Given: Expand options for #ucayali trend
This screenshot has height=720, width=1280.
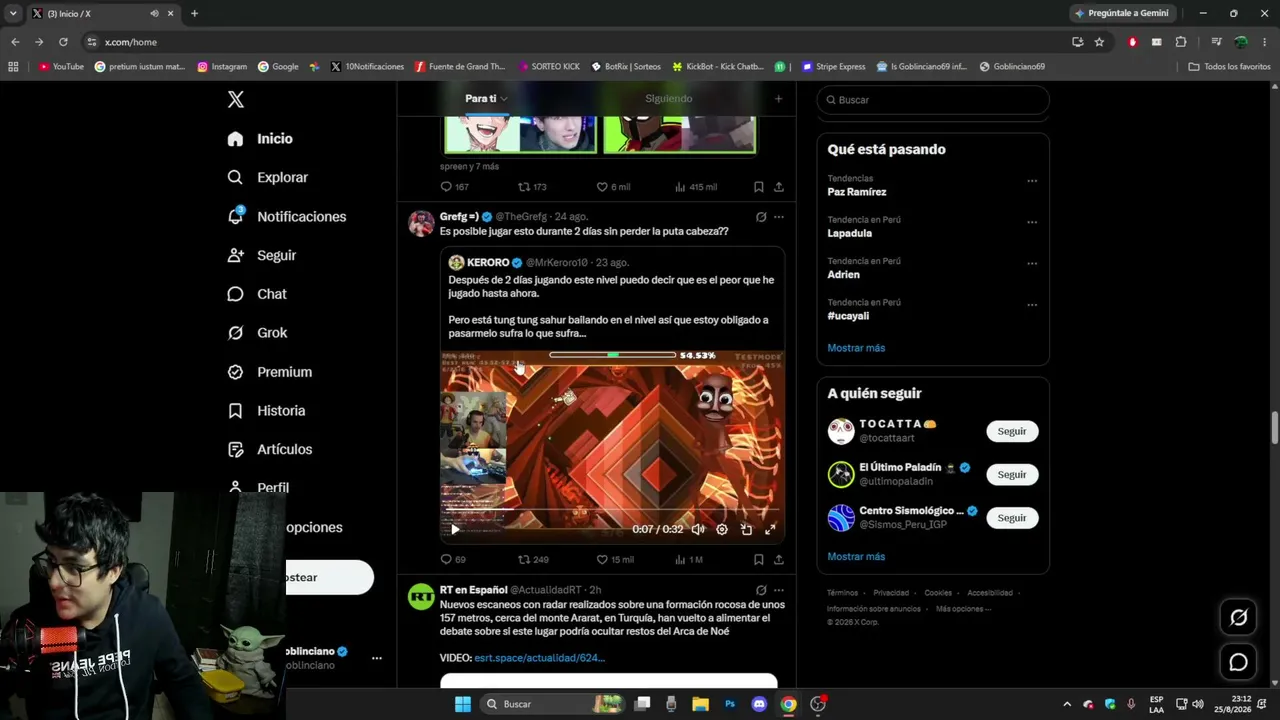Looking at the screenshot, I should click(1032, 305).
